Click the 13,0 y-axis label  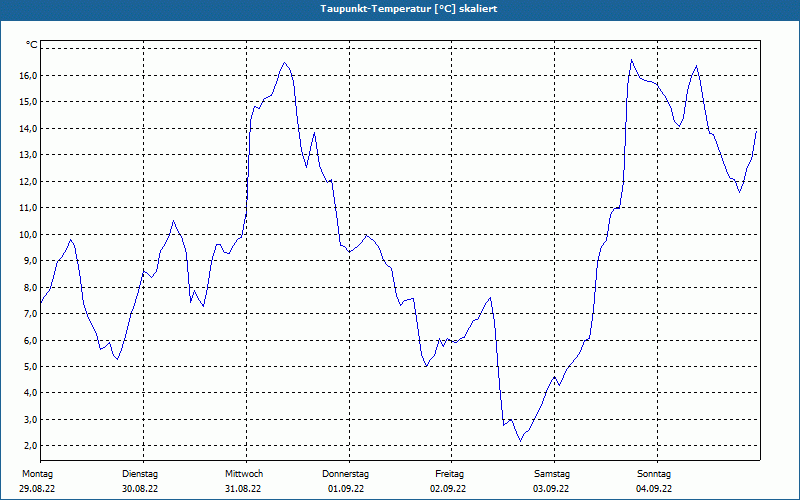[29, 155]
